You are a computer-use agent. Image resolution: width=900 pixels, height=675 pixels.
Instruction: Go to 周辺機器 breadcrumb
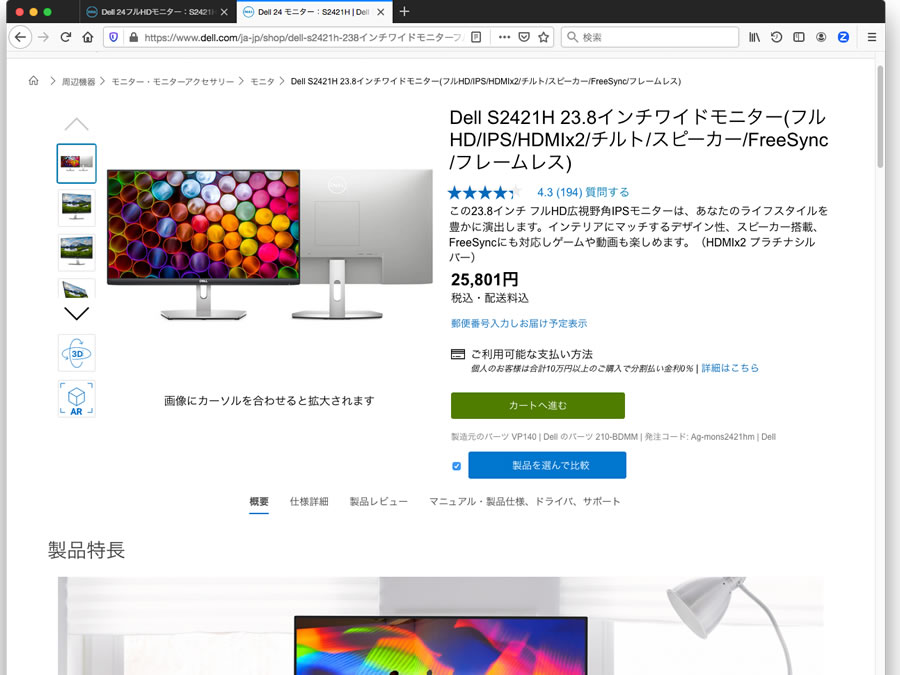[x=79, y=82]
